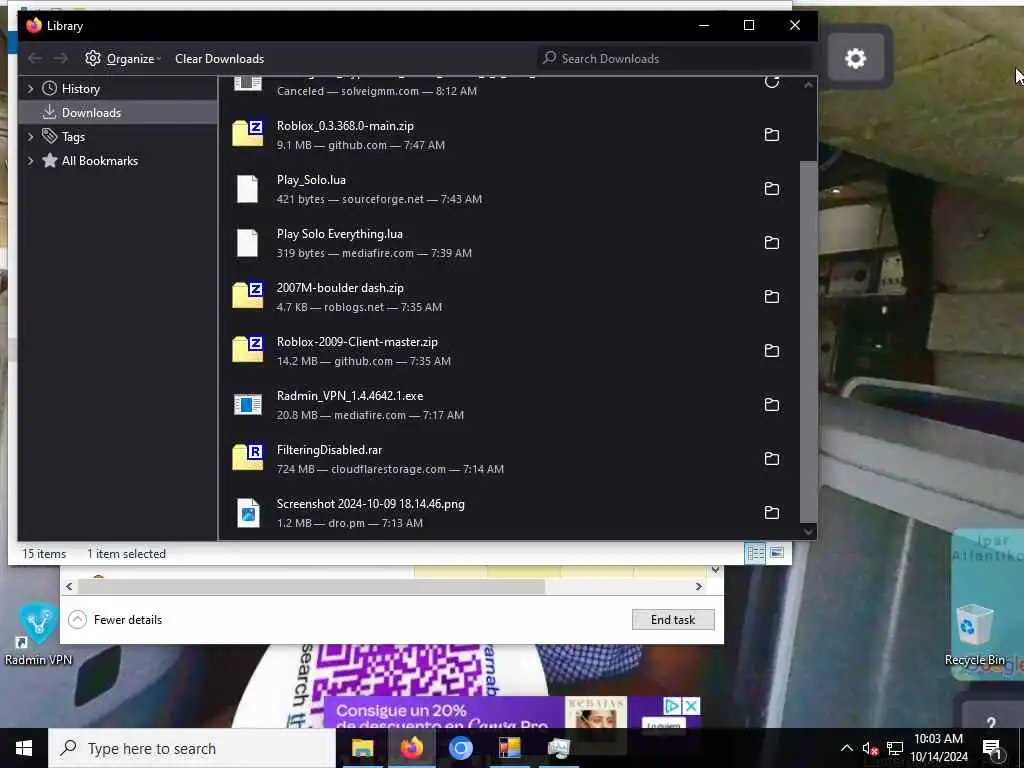The height and width of the screenshot is (768, 1024).
Task: Click the Roblox_0.3.368.0-main.zip file icon
Action: tap(248, 134)
